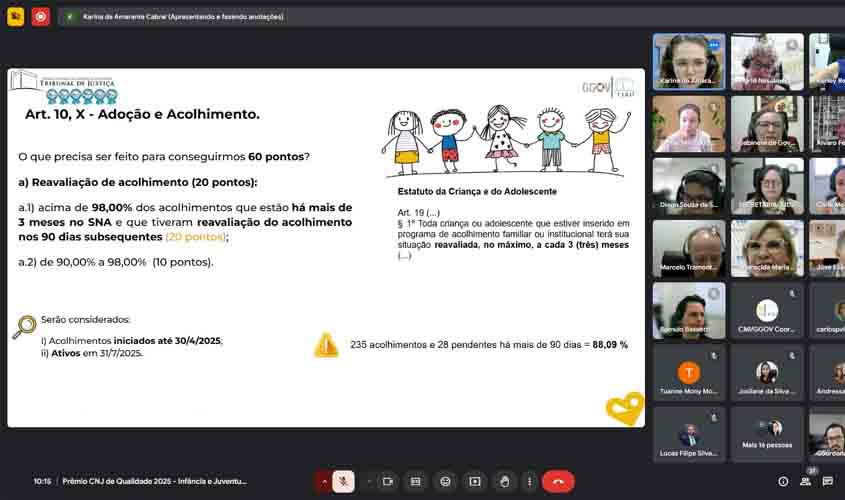Image resolution: width=845 pixels, height=500 pixels.
Task: Show the participants list panel
Action: pos(806,481)
